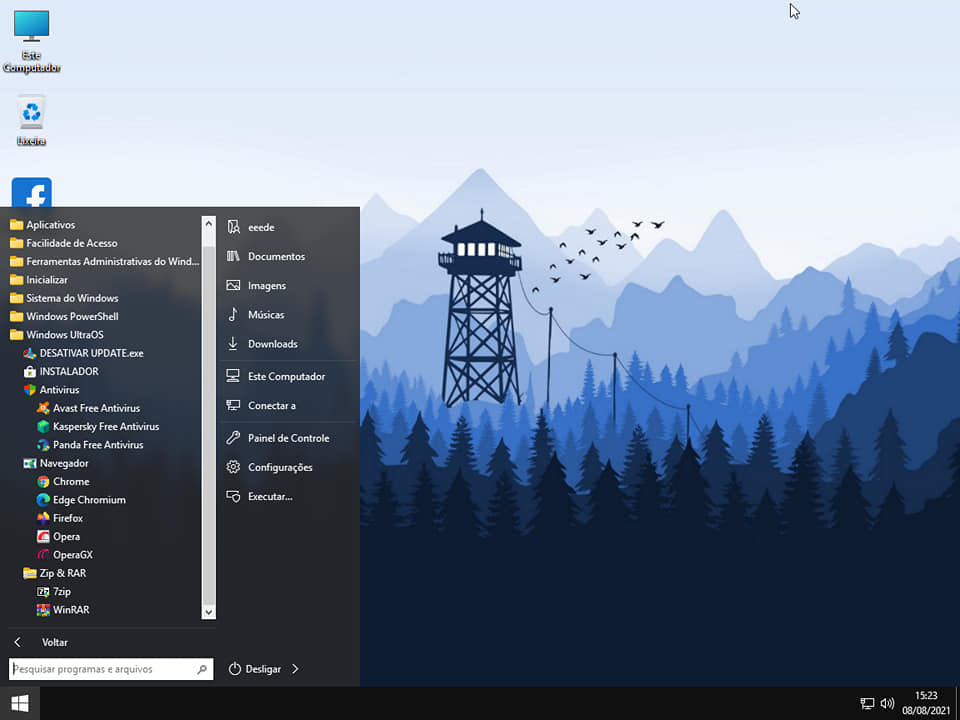The image size is (960, 720).
Task: Launch DESATIVAR UPDATE.exe from the list
Action: point(83,353)
